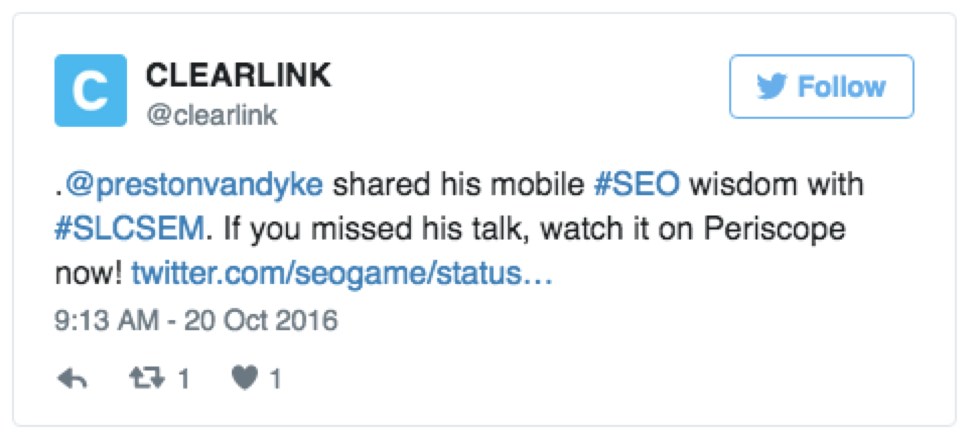Select the #SEO hashtag
The width and height of the screenshot is (975, 445).
[638, 185]
